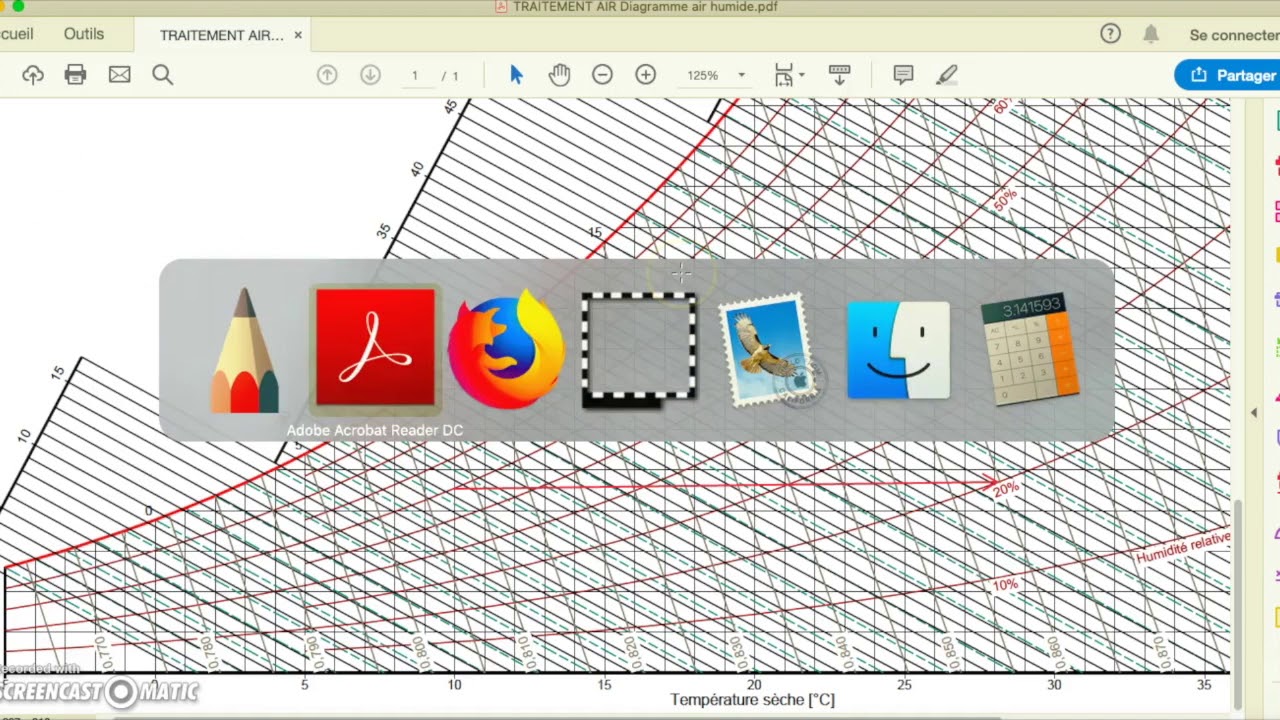
Task: Switch to Firefox in app switcher
Action: coord(506,348)
